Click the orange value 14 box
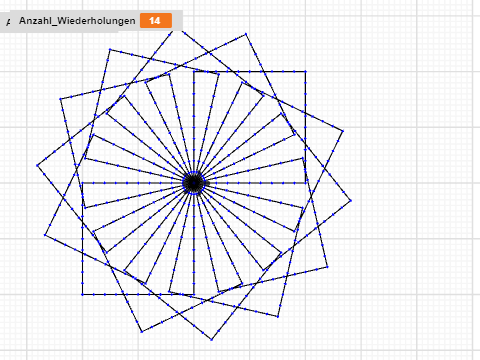The image size is (480, 360). pyautogui.click(x=156, y=21)
